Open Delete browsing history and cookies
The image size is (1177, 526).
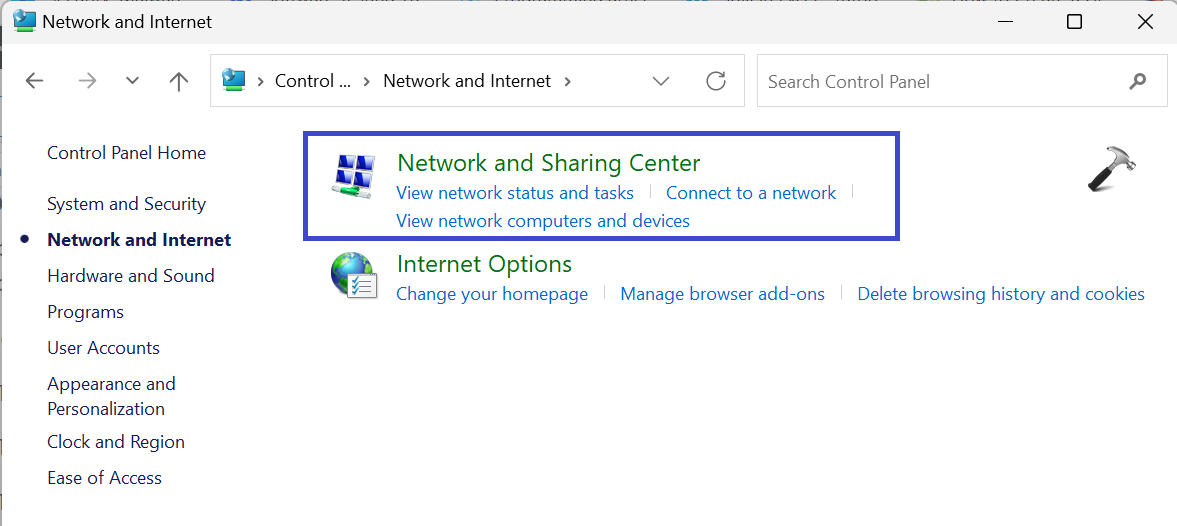1001,294
